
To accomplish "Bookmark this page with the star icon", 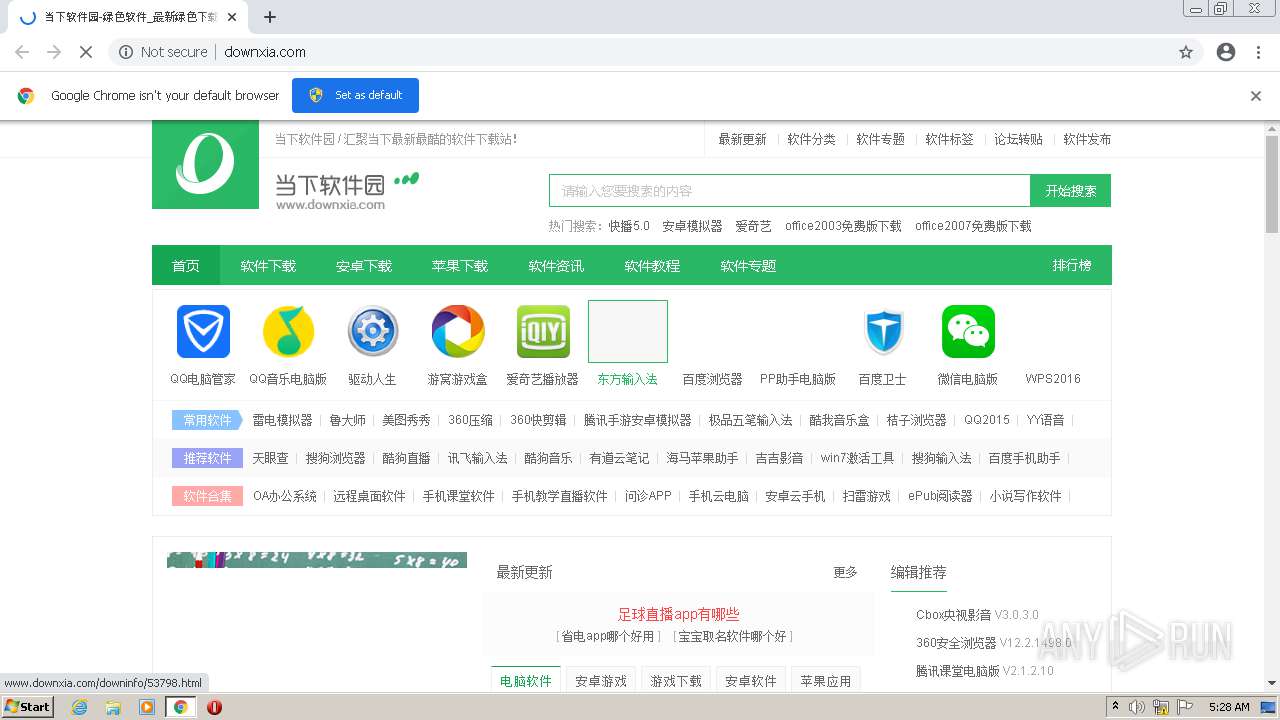I will pos(1186,52).
